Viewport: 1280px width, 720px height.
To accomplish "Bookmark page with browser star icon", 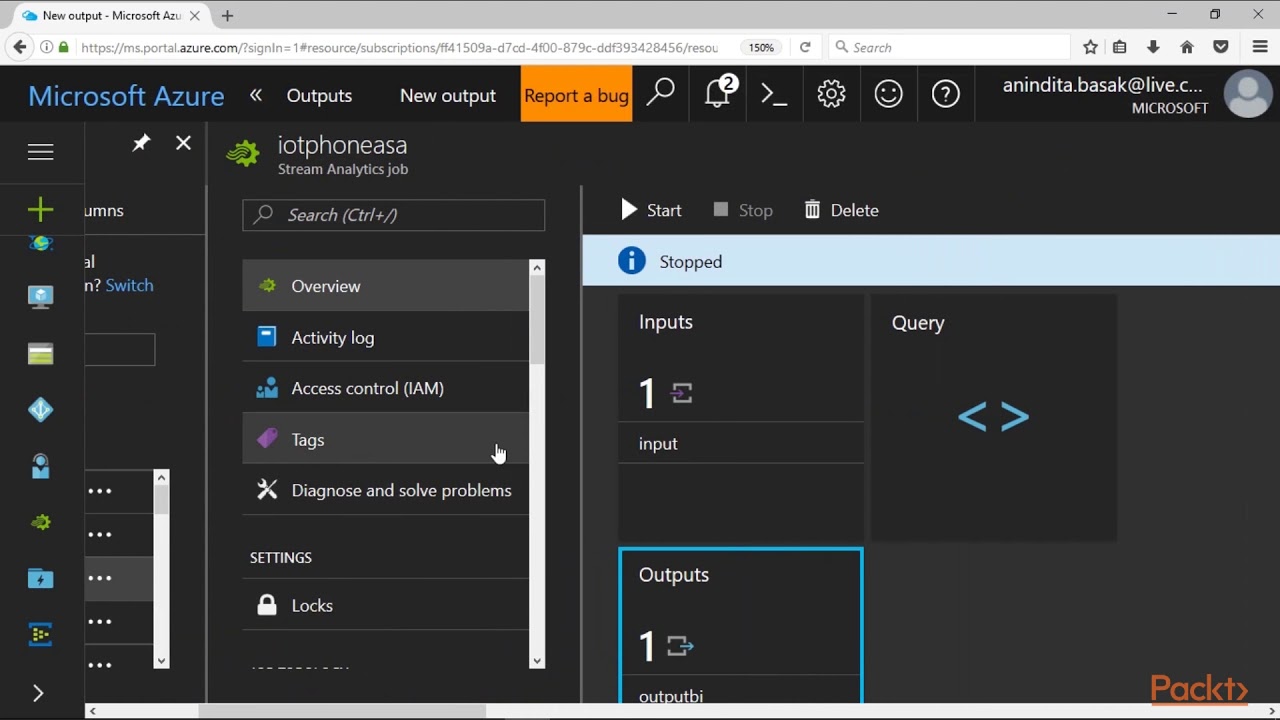I will click(x=1090, y=47).
